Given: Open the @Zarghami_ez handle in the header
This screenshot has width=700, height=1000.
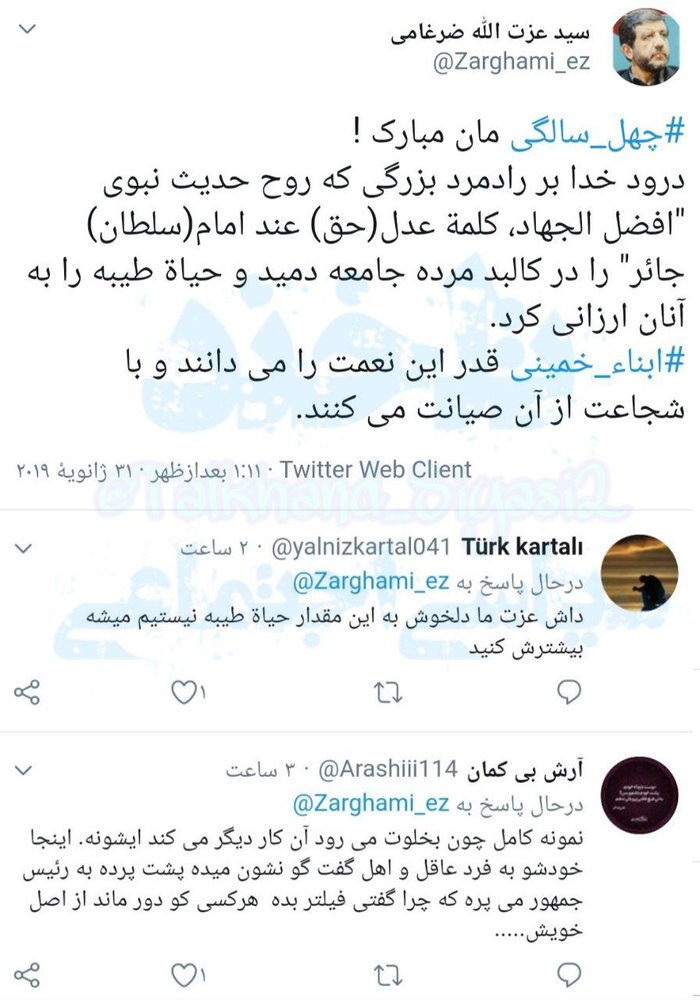Looking at the screenshot, I should (511, 62).
